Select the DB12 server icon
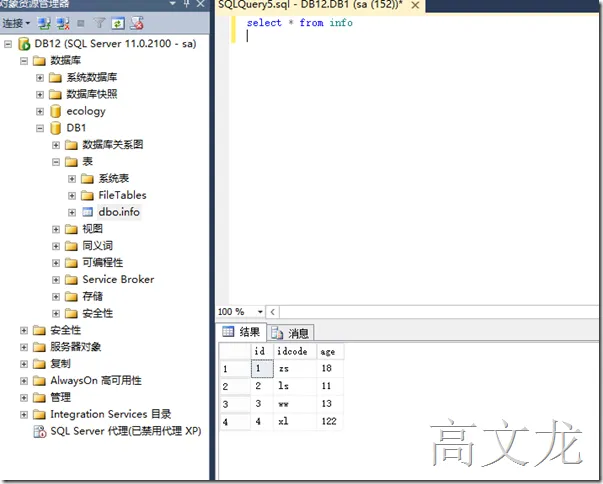This screenshot has width=603, height=484. point(24,44)
